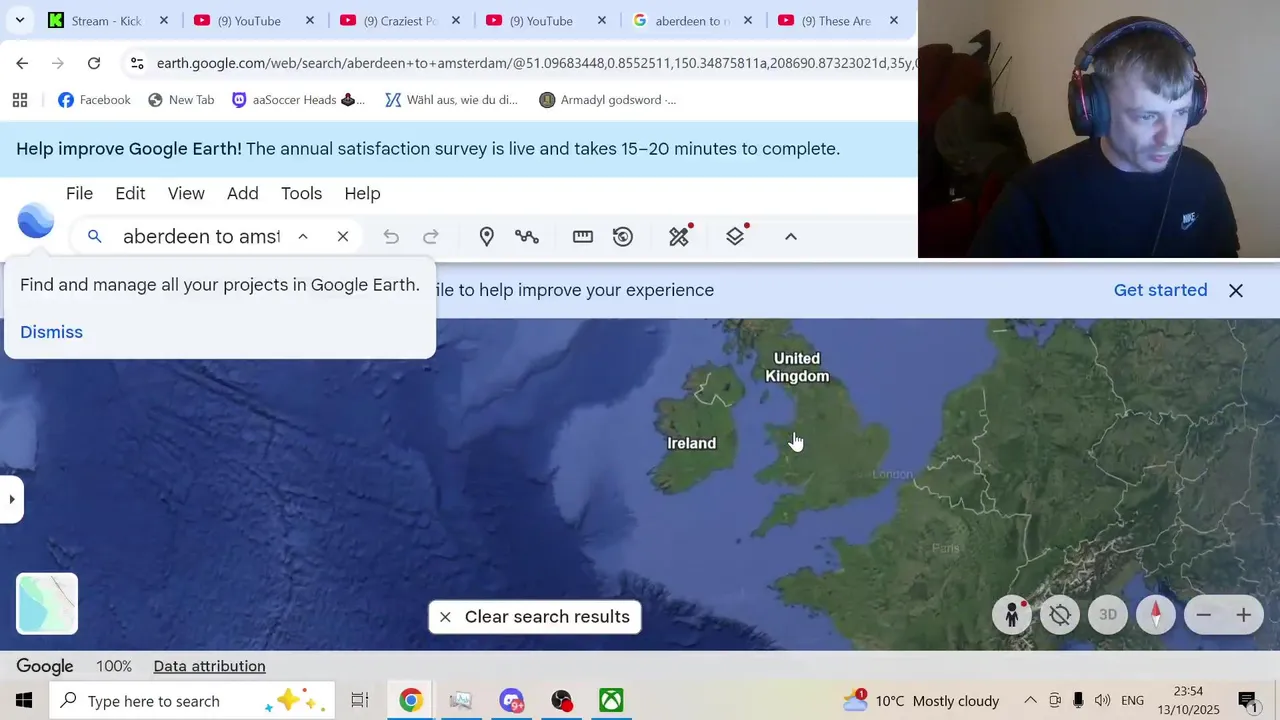The width and height of the screenshot is (1280, 720).
Task: Dismiss the projects tooltip
Action: [51, 332]
